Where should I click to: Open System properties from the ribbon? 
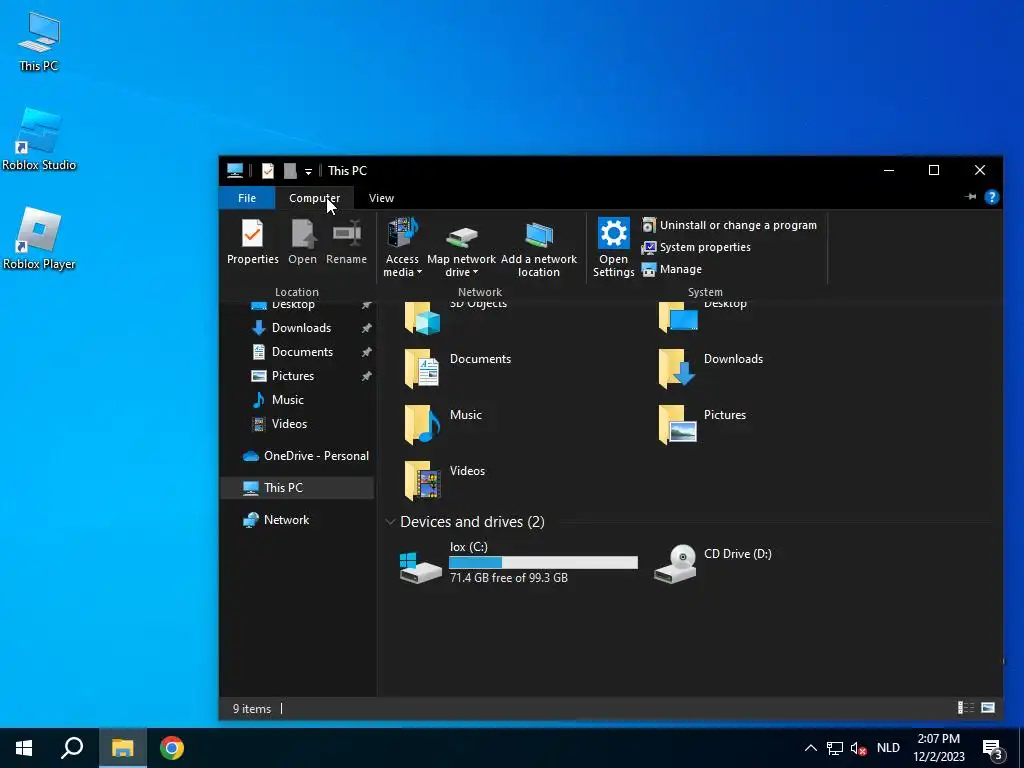pyautogui.click(x=696, y=248)
